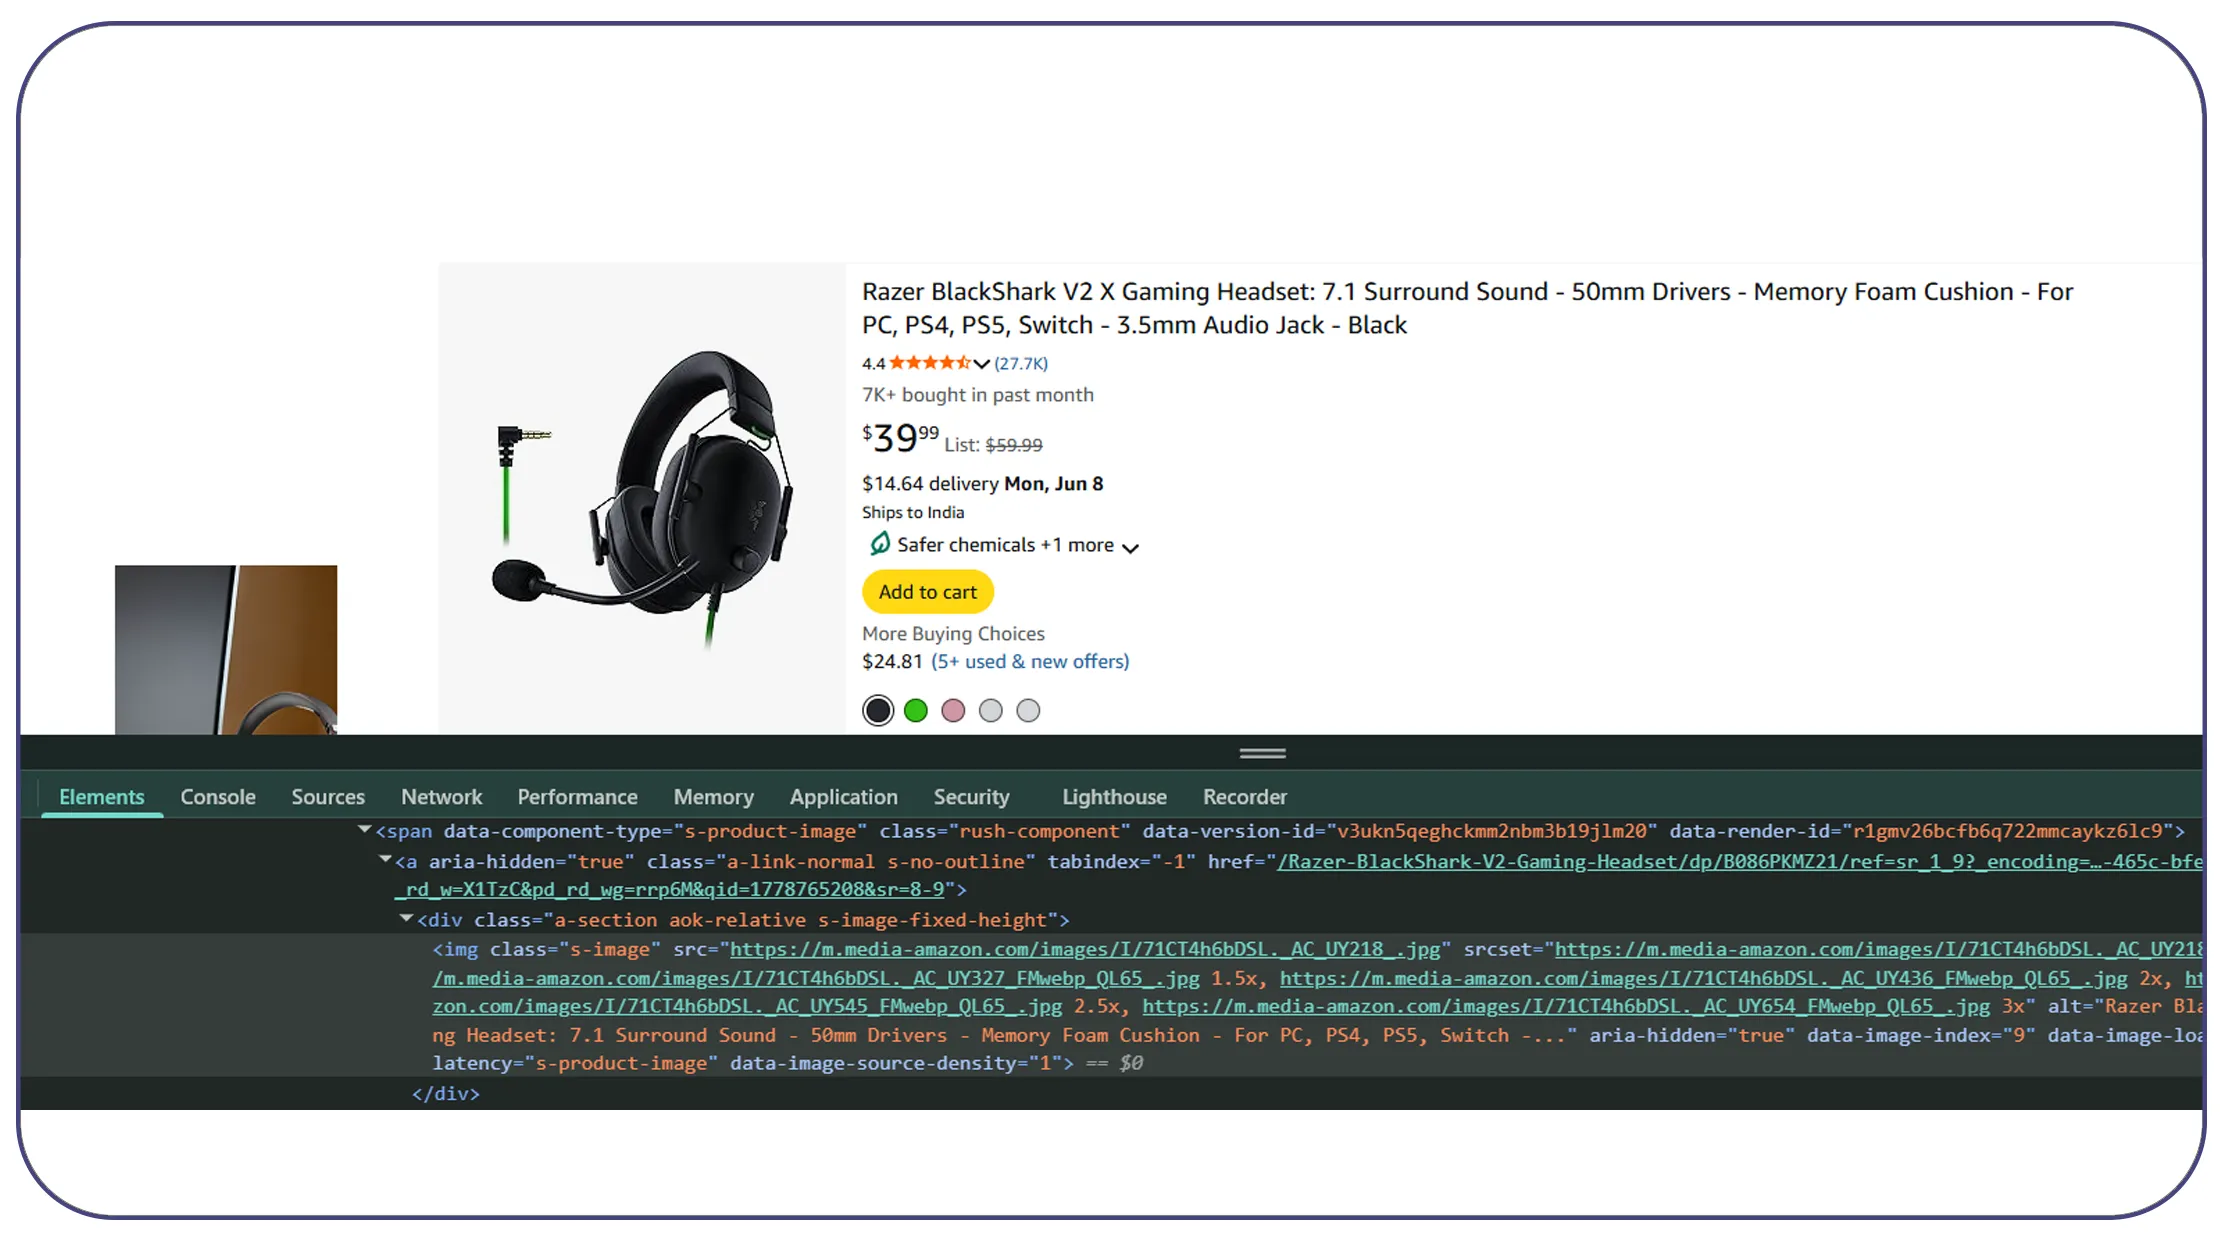The image size is (2223, 1240).
Task: Open the Lighthouse tab
Action: click(1114, 797)
